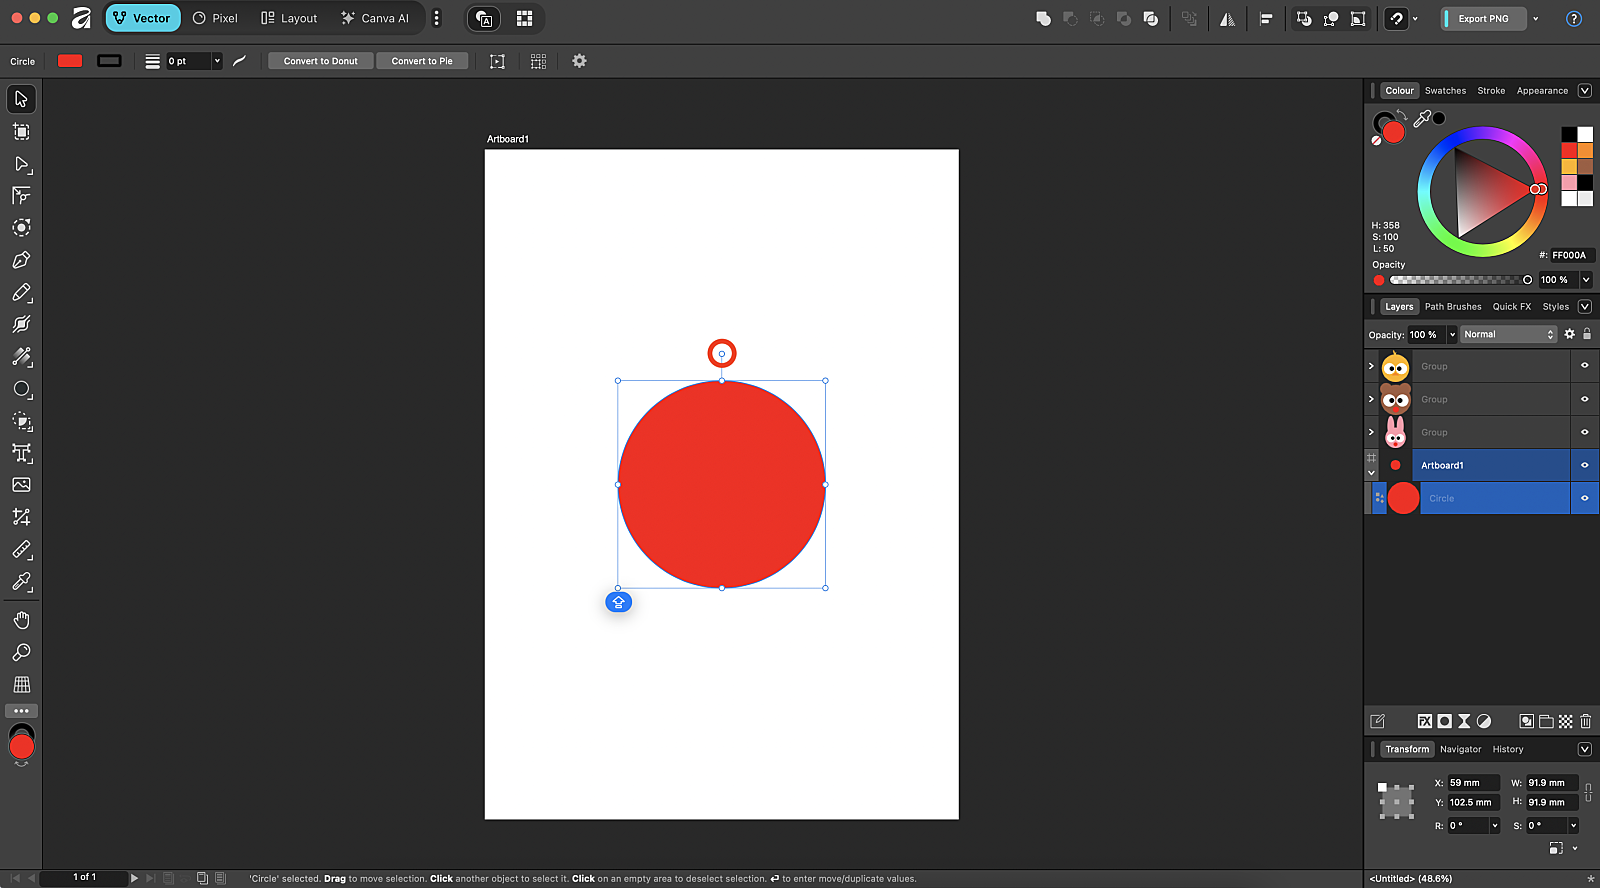Hide the Circle layer

pos(1584,498)
